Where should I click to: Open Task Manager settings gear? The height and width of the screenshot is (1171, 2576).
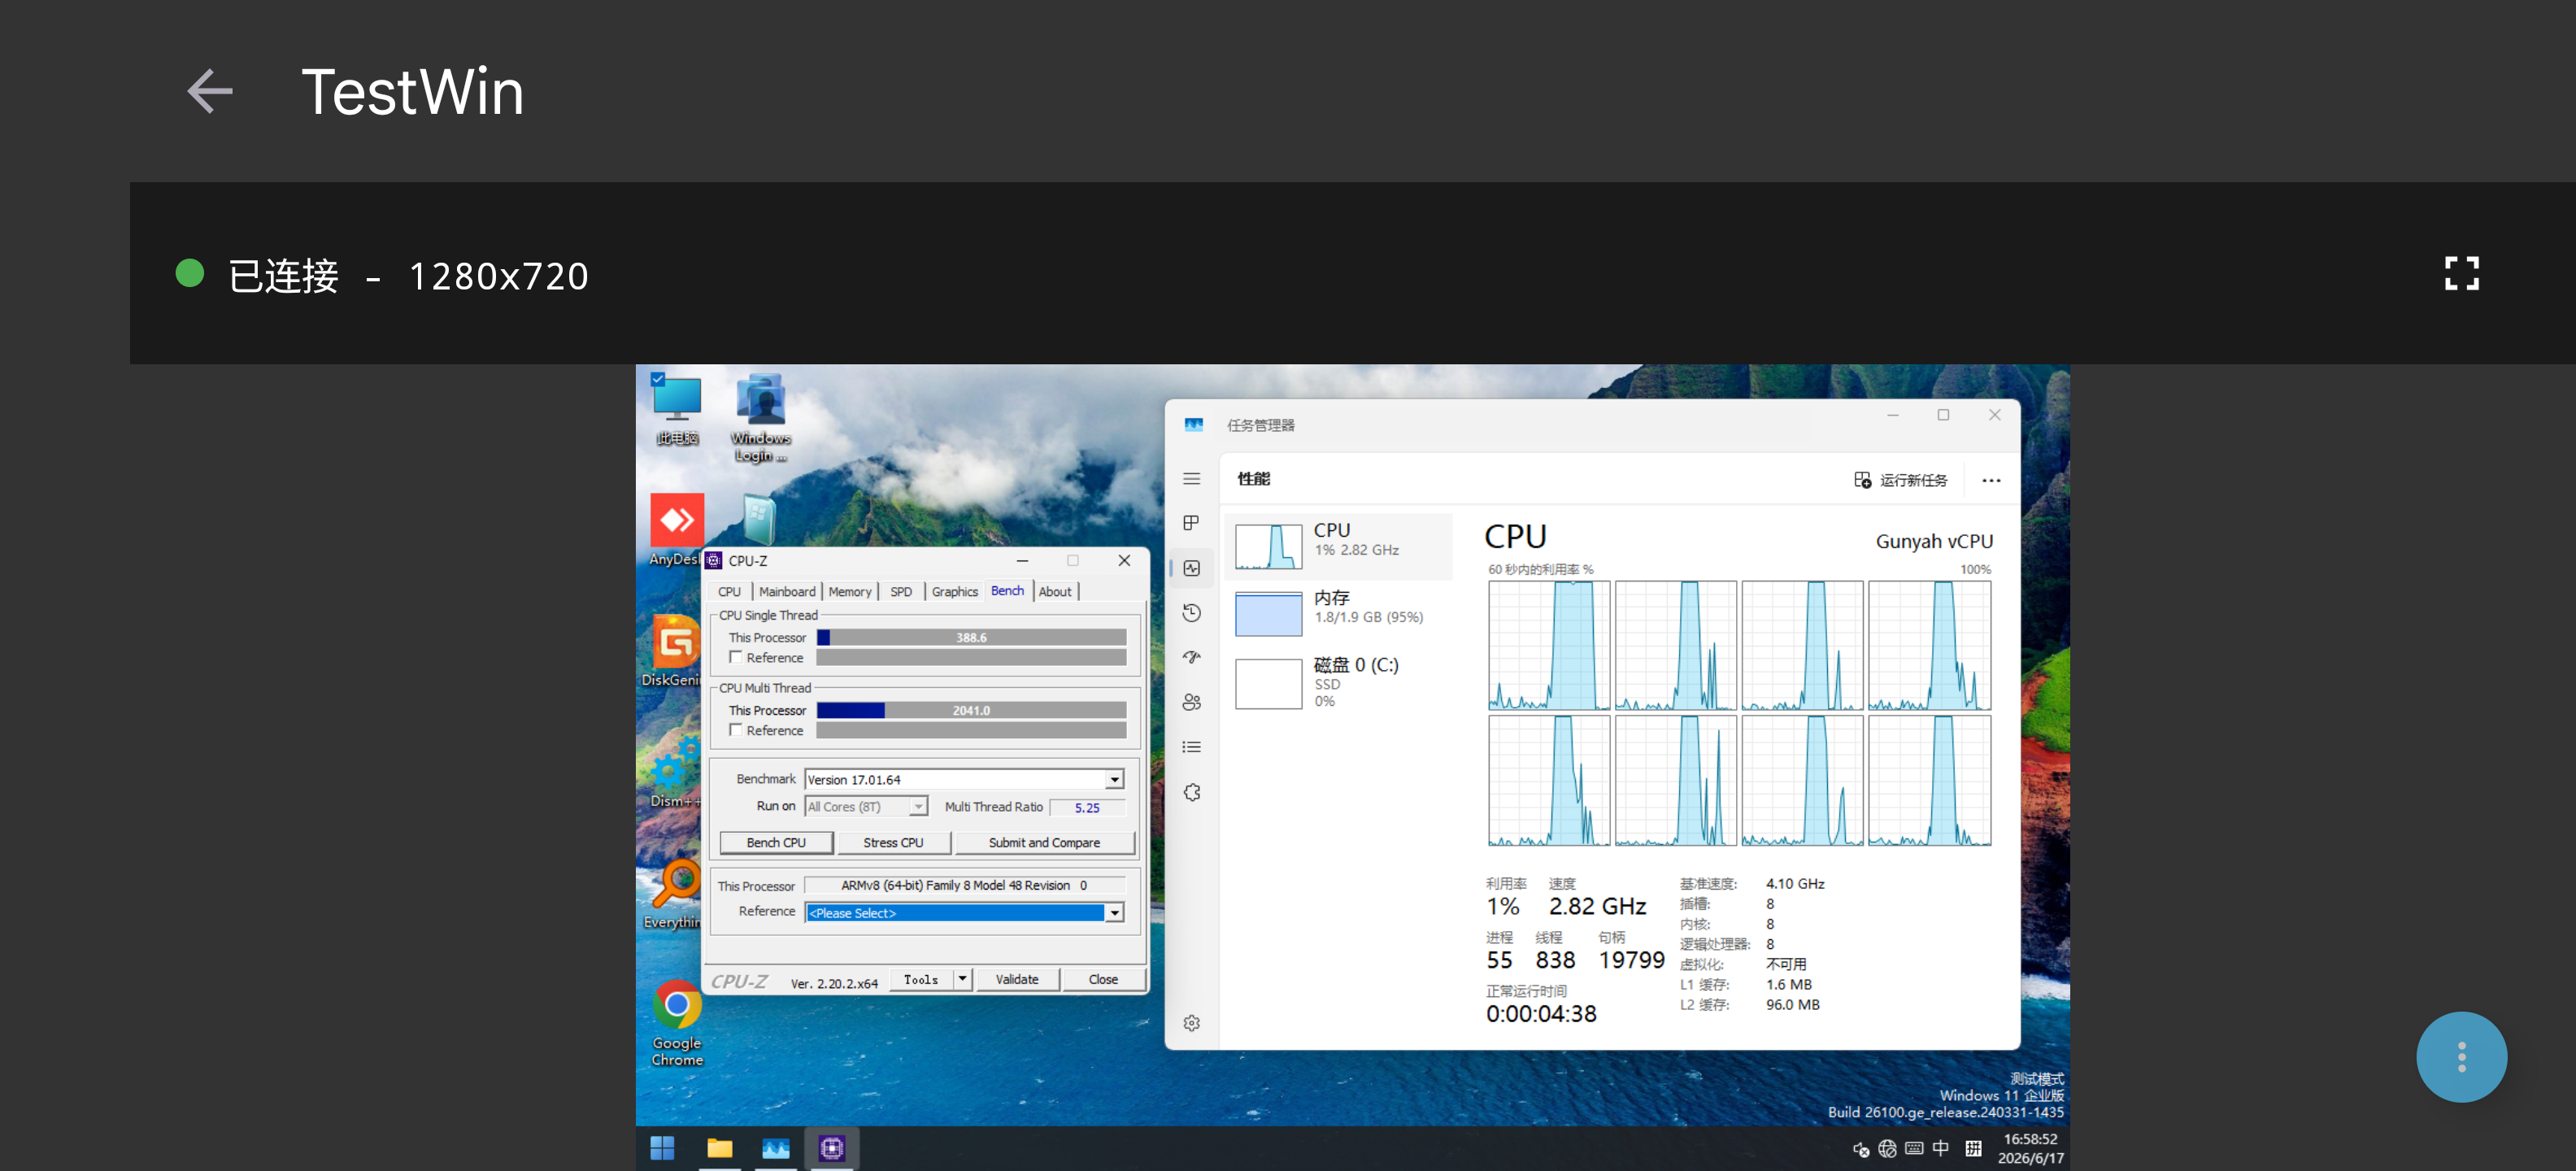point(1191,1023)
